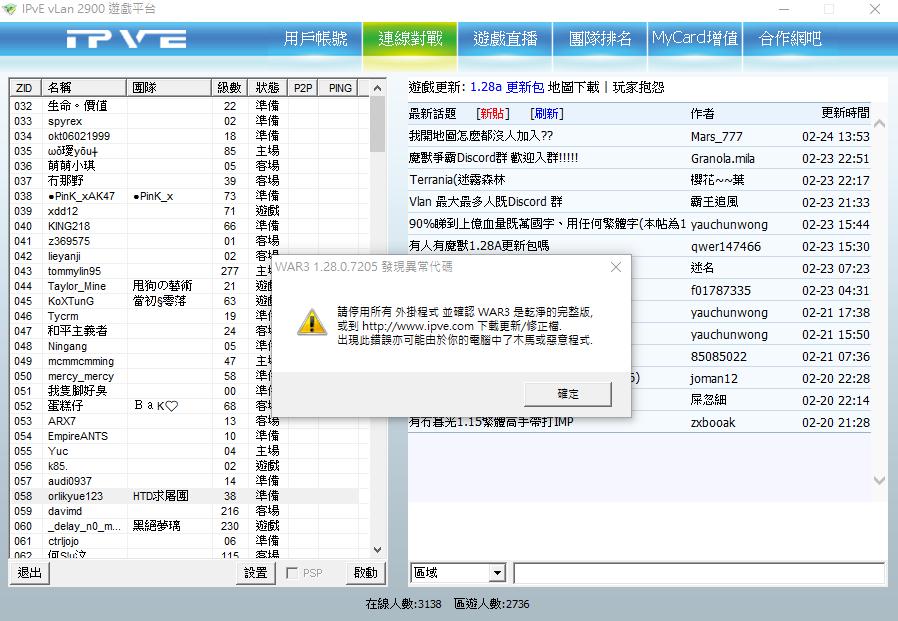Switch to the 連線對戰 tab
This screenshot has height=621, width=898.
[x=410, y=38]
